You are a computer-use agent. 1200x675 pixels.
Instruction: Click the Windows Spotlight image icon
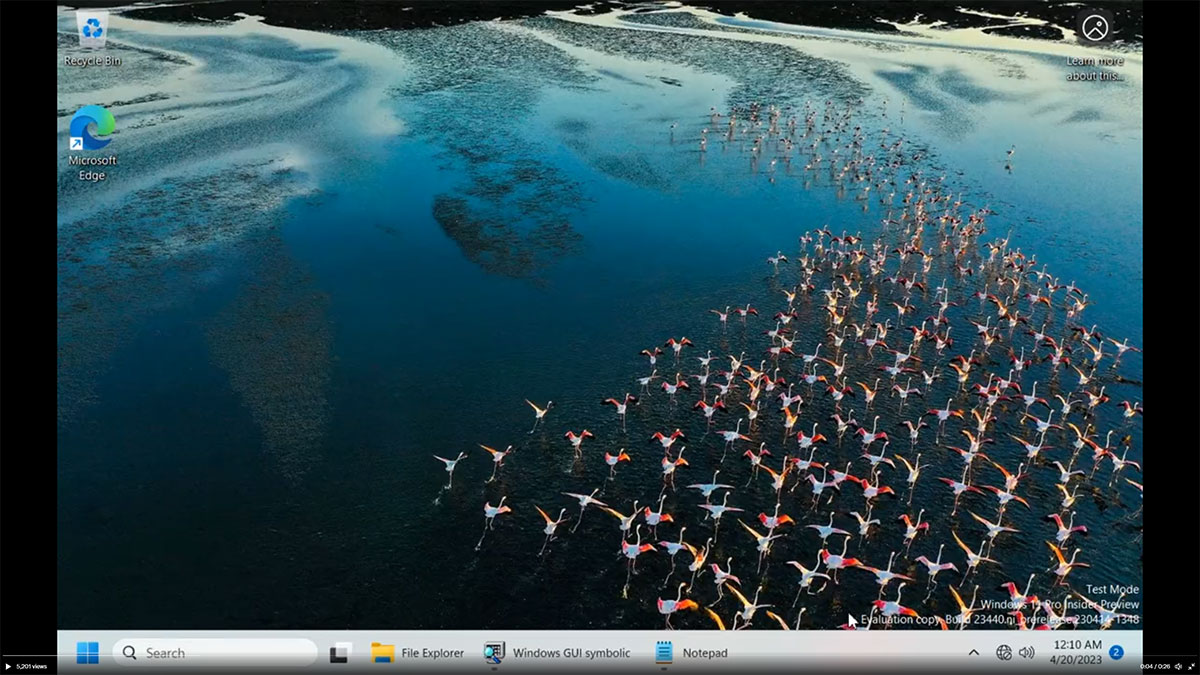[x=1095, y=28]
